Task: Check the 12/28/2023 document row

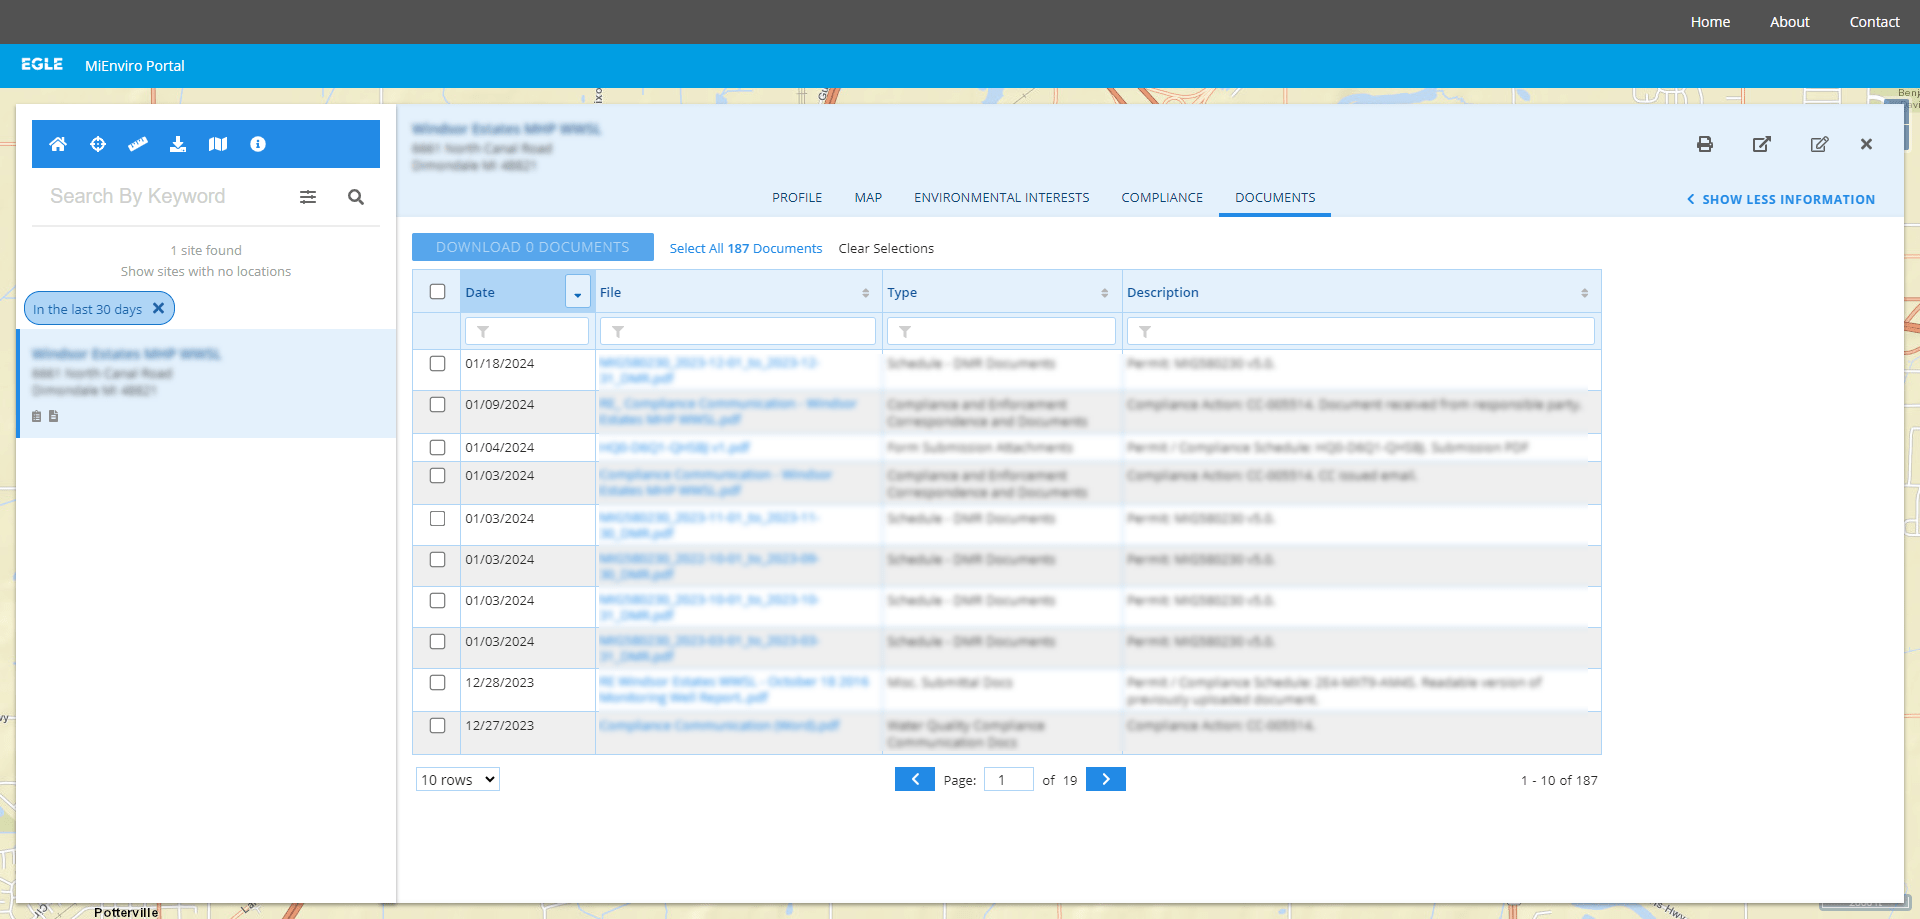Action: [437, 683]
